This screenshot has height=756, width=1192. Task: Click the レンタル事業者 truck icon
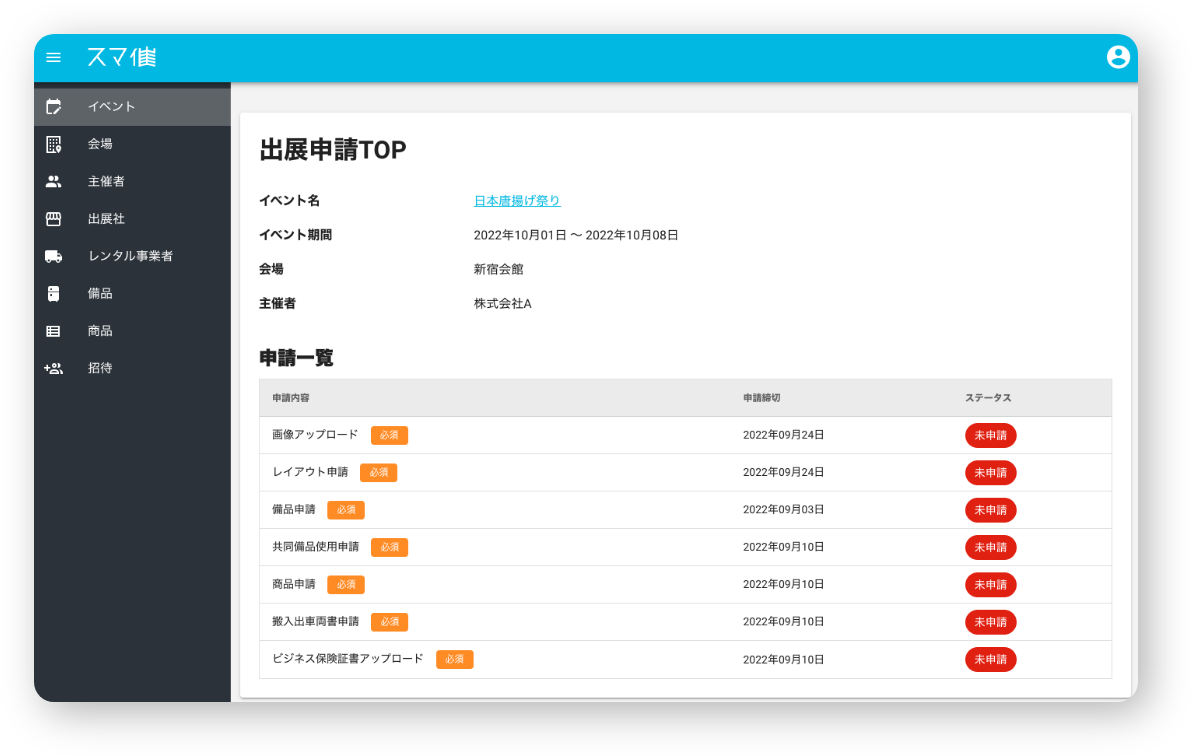(54, 256)
